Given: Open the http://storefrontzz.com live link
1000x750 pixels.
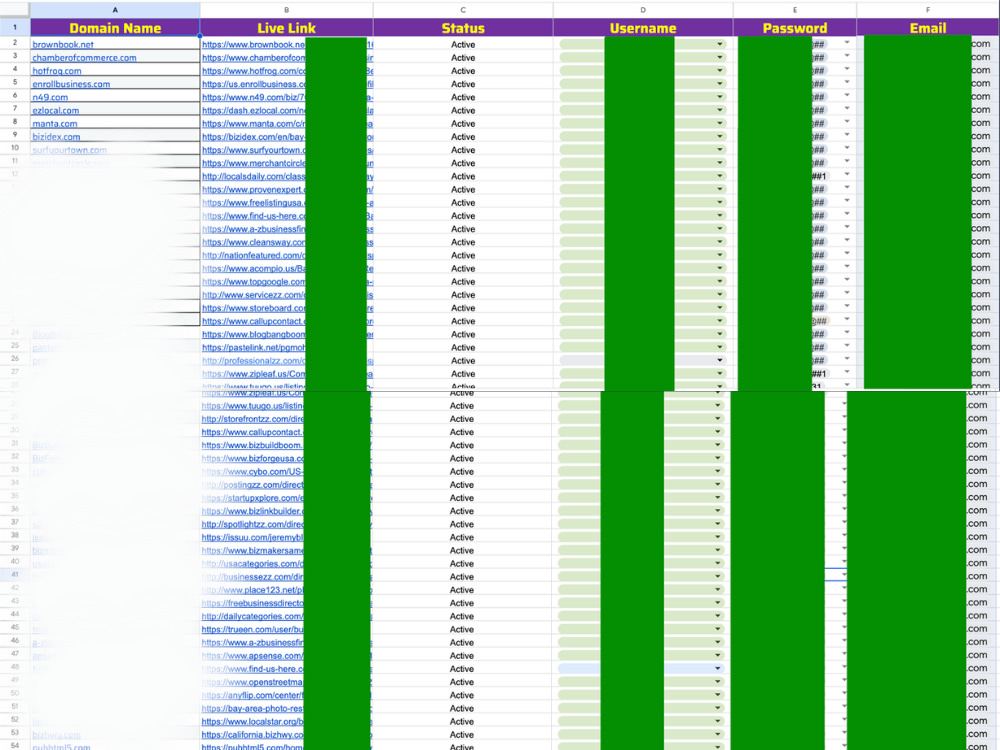Looking at the screenshot, I should point(253,419).
